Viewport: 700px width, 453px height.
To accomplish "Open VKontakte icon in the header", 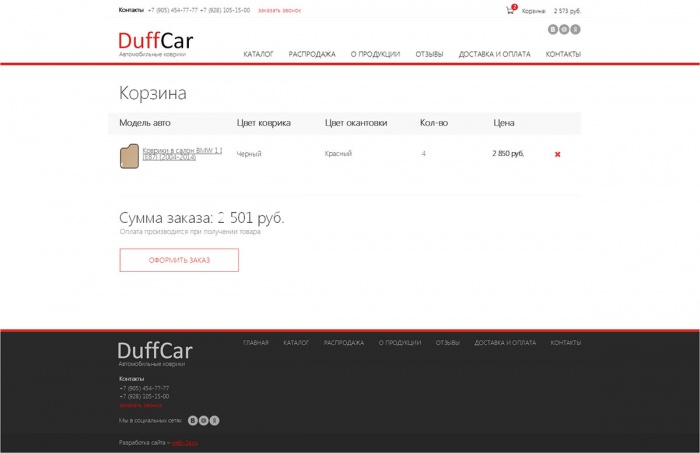I will pos(553,29).
